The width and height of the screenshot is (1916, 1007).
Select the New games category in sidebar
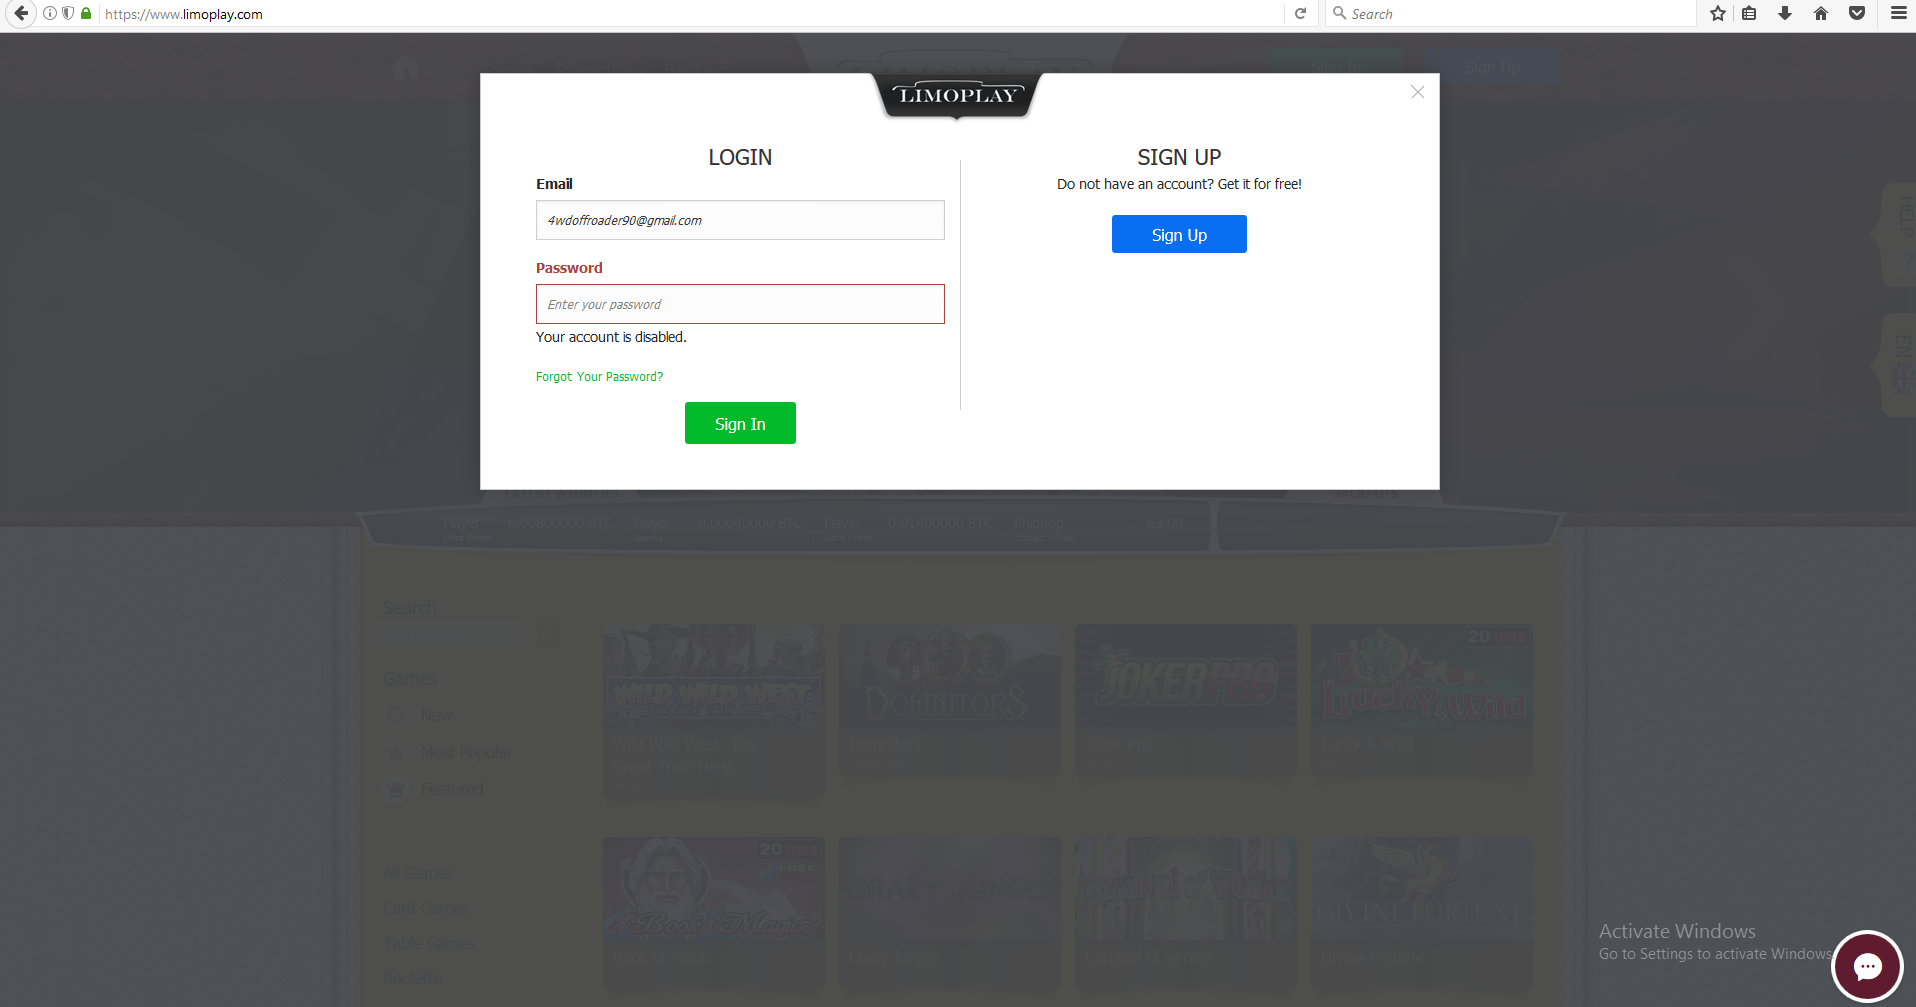tap(436, 715)
